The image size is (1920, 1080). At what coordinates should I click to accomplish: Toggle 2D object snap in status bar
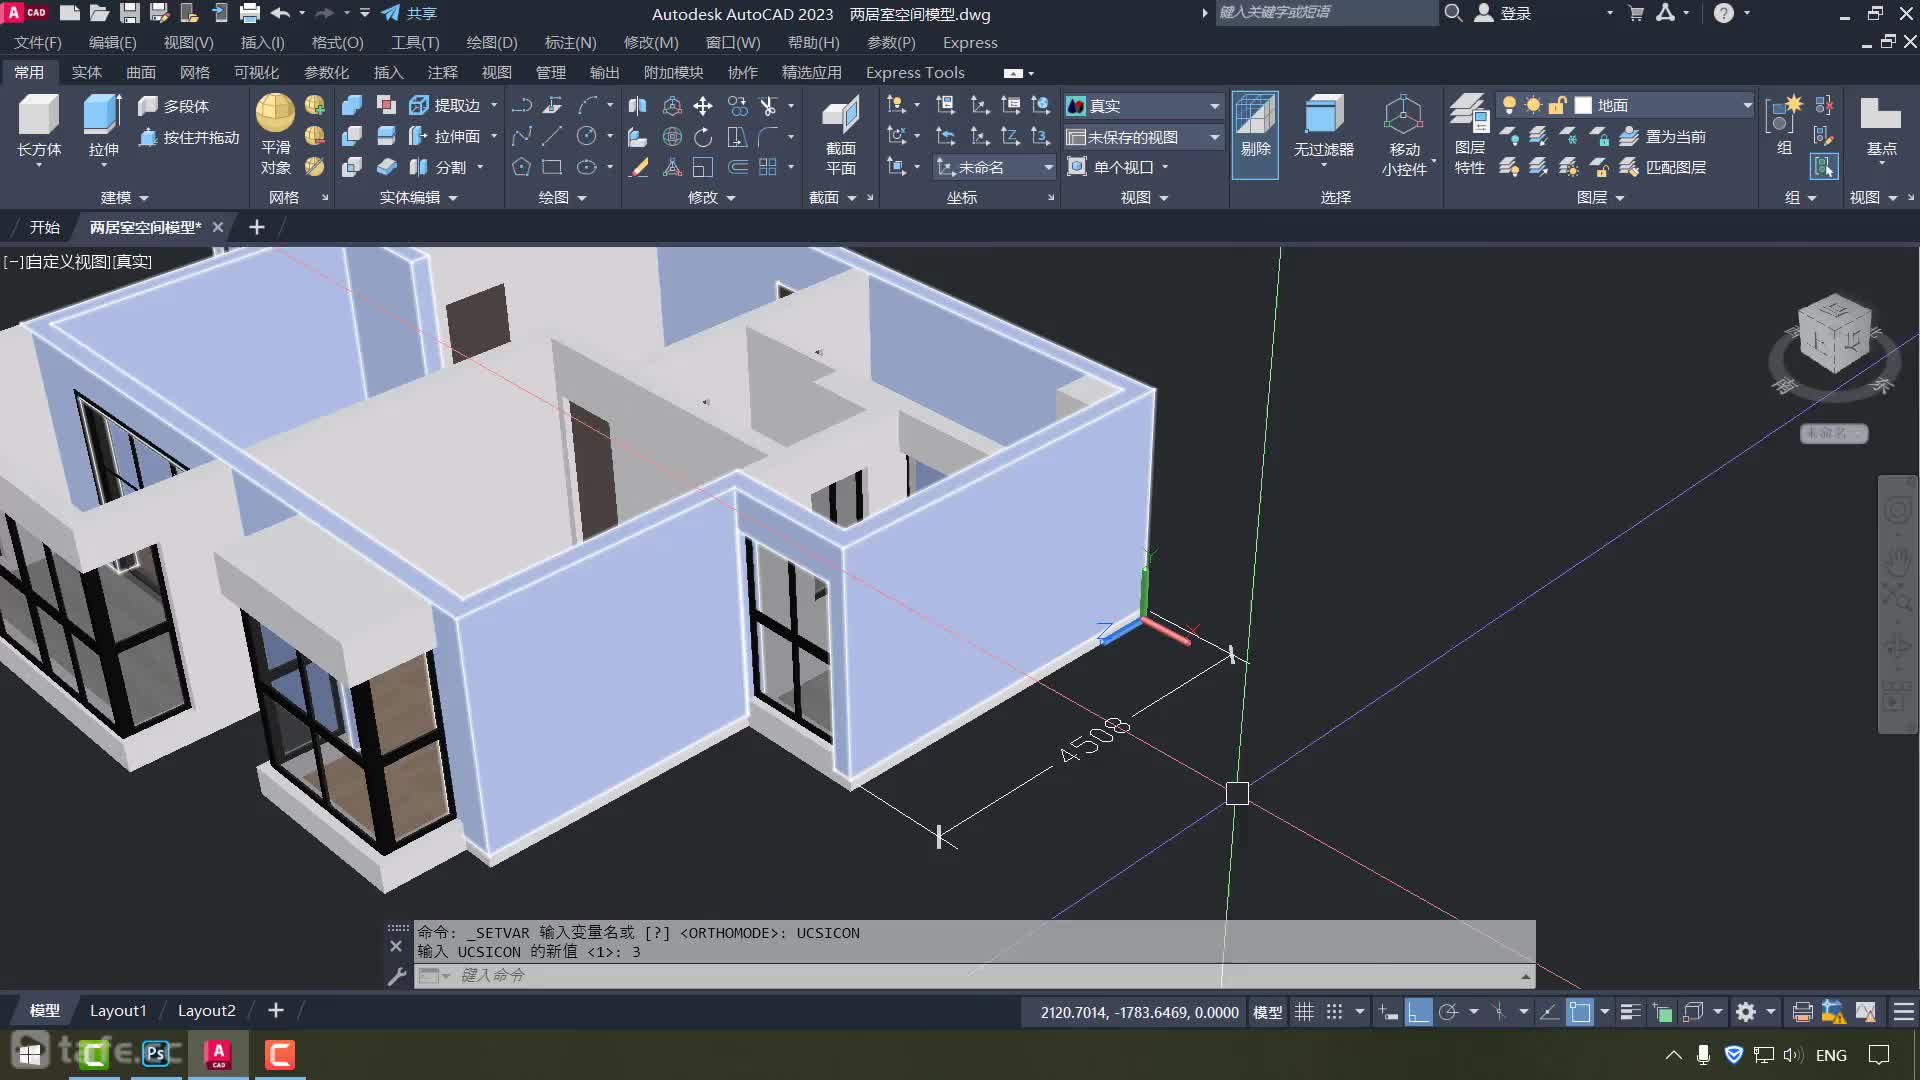pyautogui.click(x=1580, y=1012)
